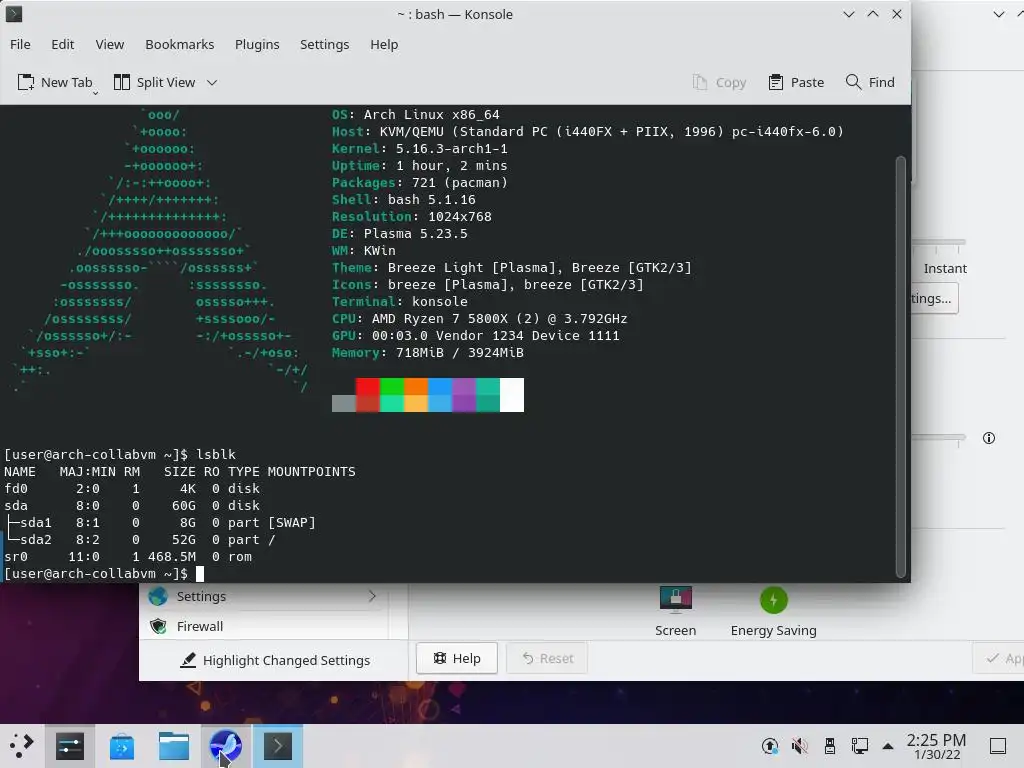The image size is (1024, 768).
Task: Open Settings entry in System Settings sidebar
Action: click(263, 596)
